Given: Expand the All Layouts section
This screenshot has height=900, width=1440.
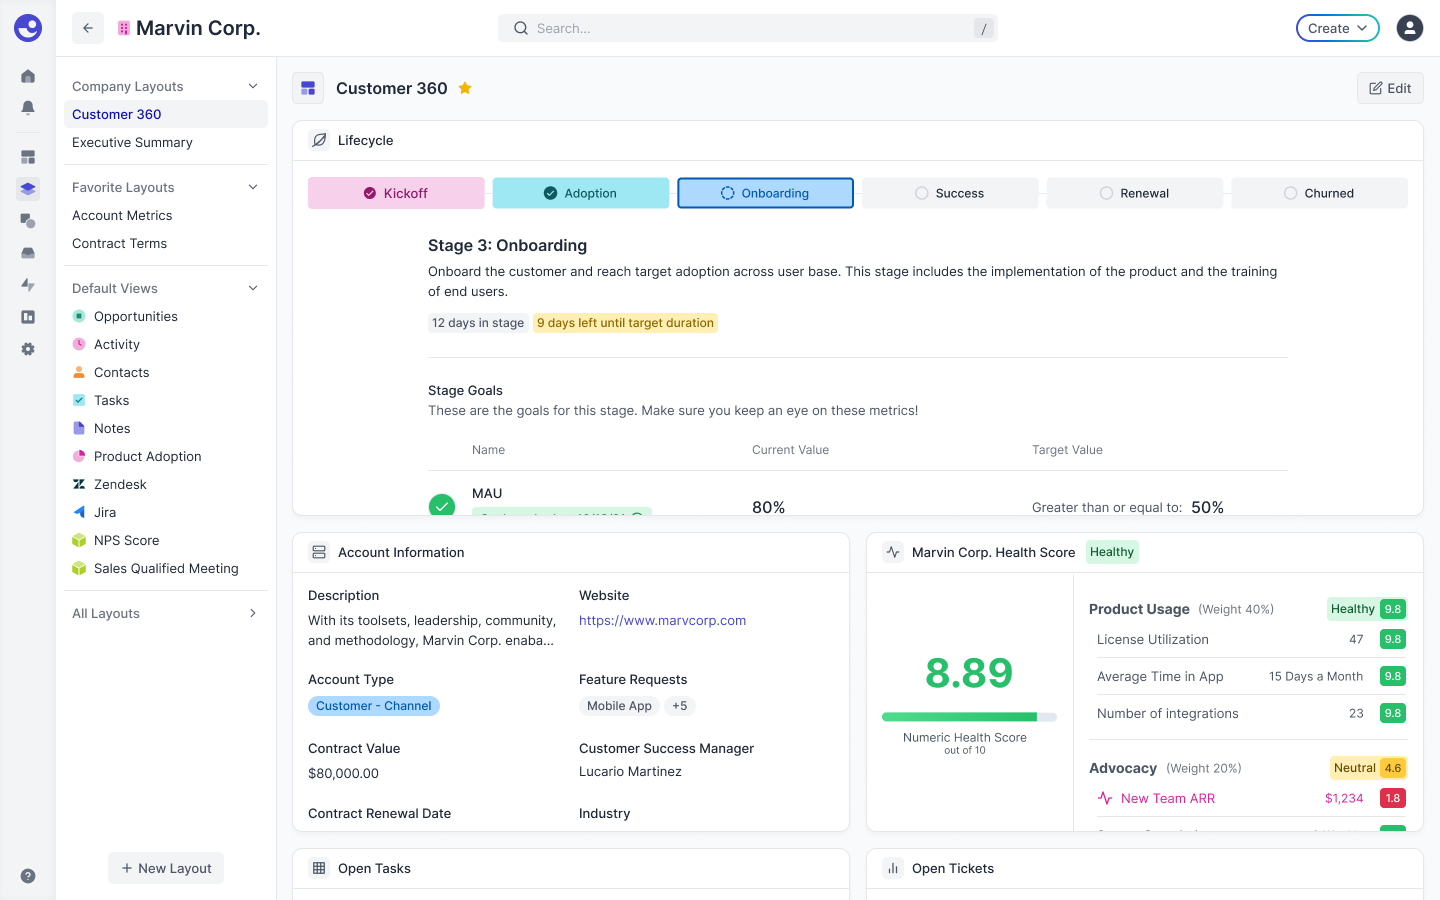Looking at the screenshot, I should [x=252, y=613].
